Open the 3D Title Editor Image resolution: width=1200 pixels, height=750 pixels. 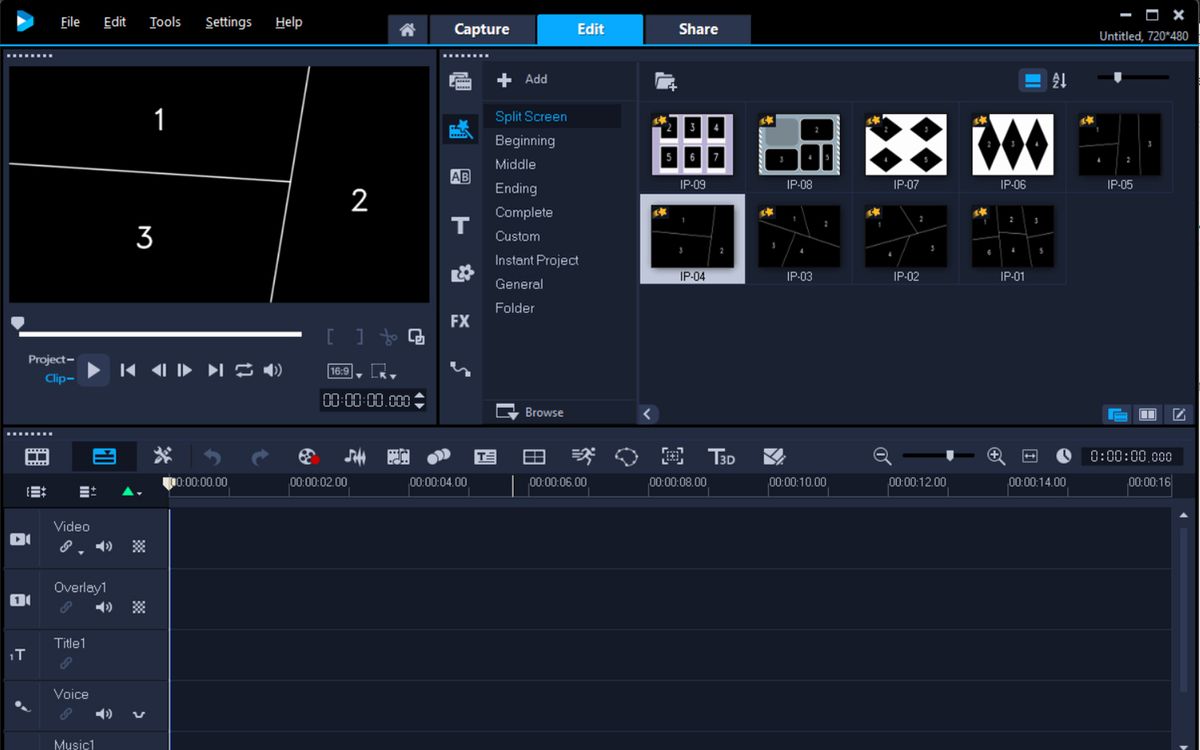722,456
